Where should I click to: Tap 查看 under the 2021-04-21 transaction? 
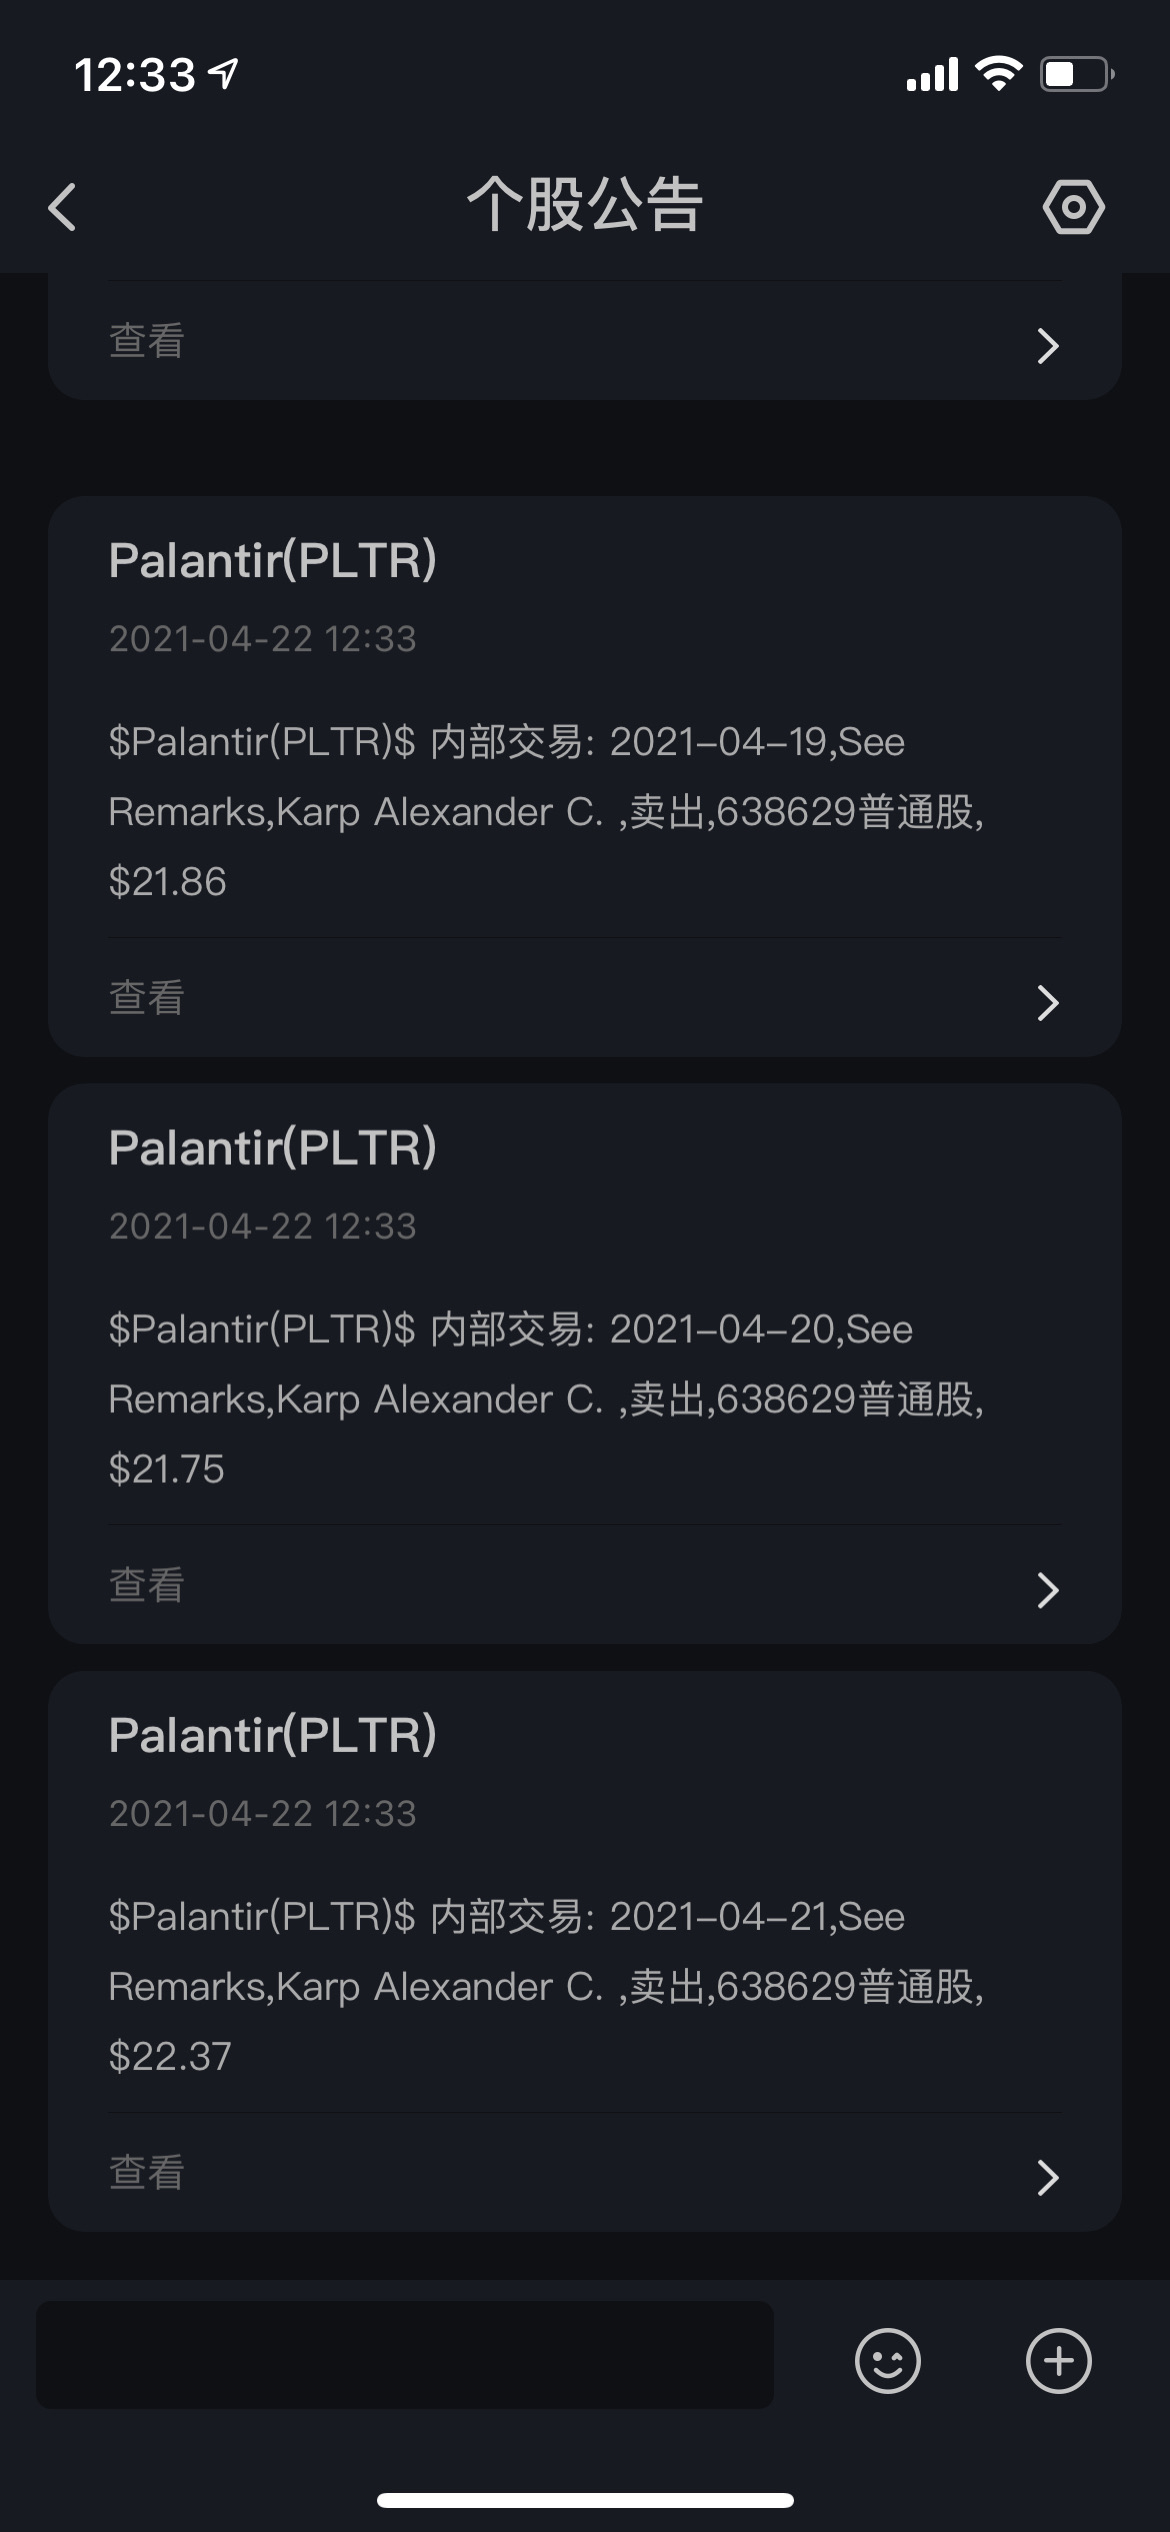[x=146, y=2172]
